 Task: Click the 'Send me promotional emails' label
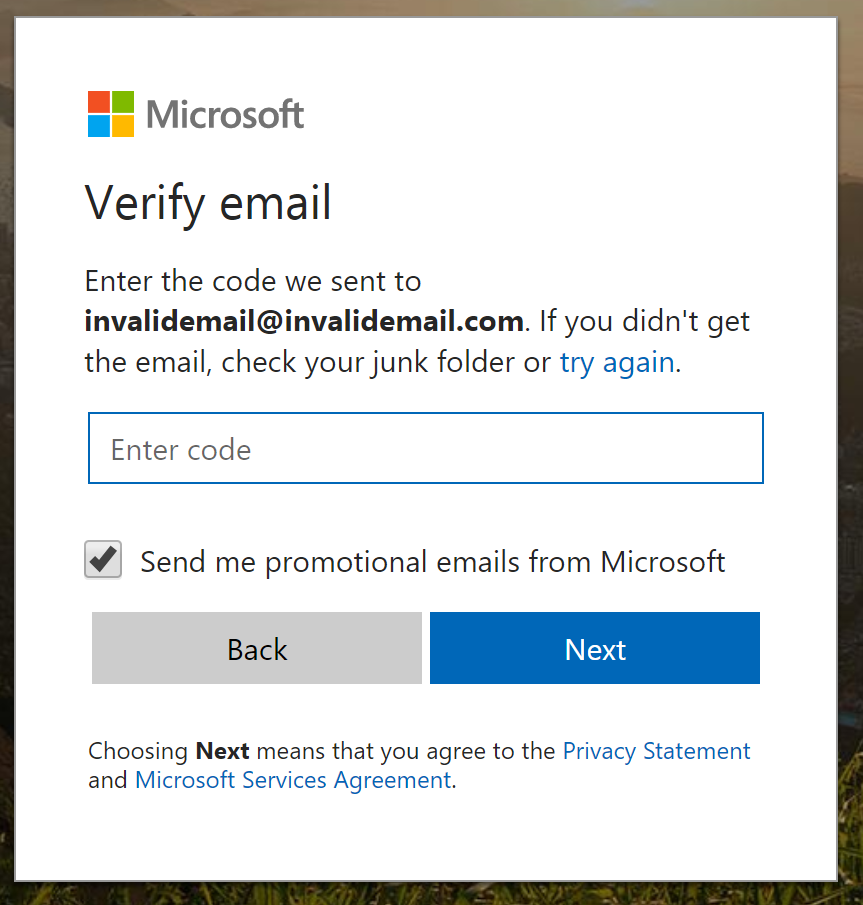point(432,562)
